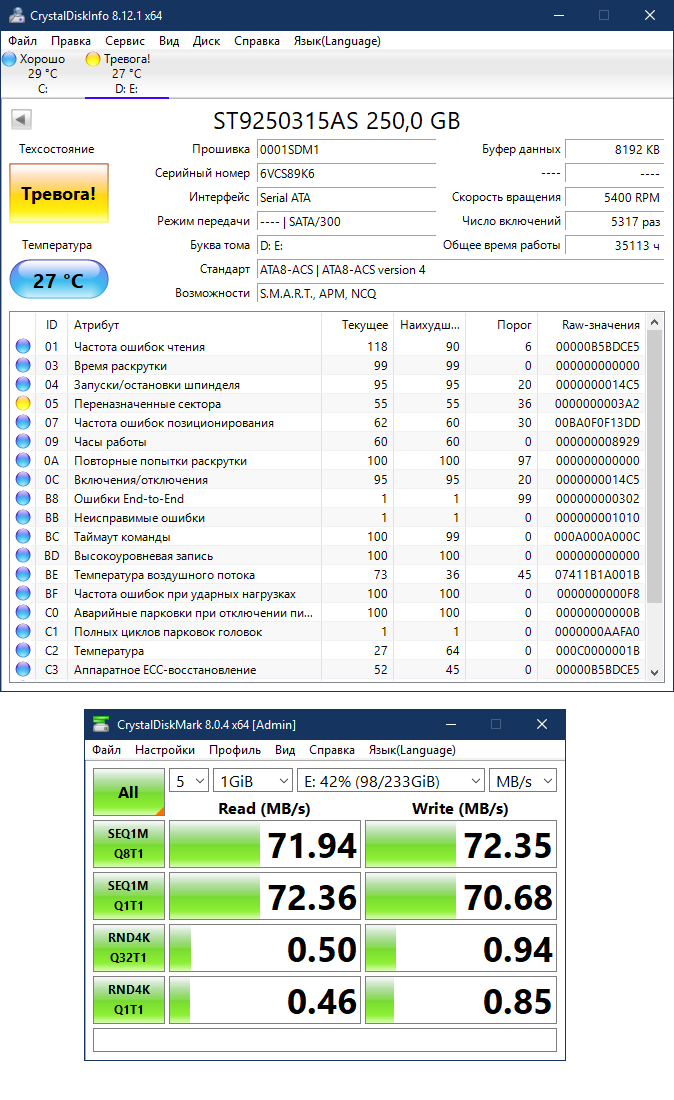
Task: Select the blue status icon for drive C:
Action: [x=9, y=59]
